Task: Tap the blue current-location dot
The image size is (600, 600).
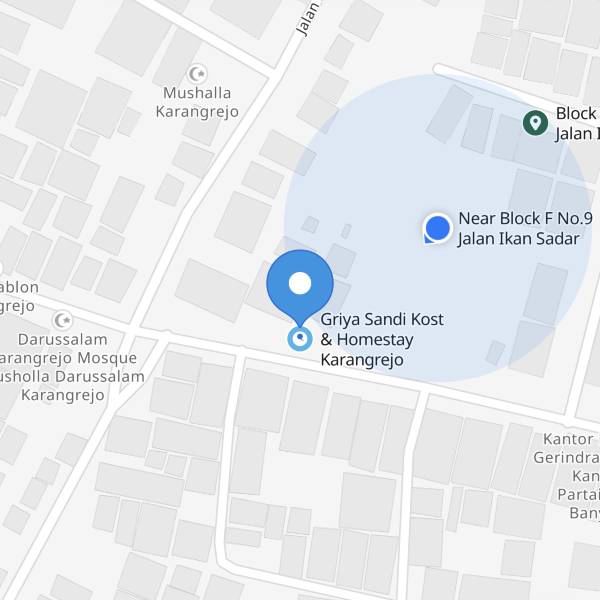Action: [x=437, y=228]
